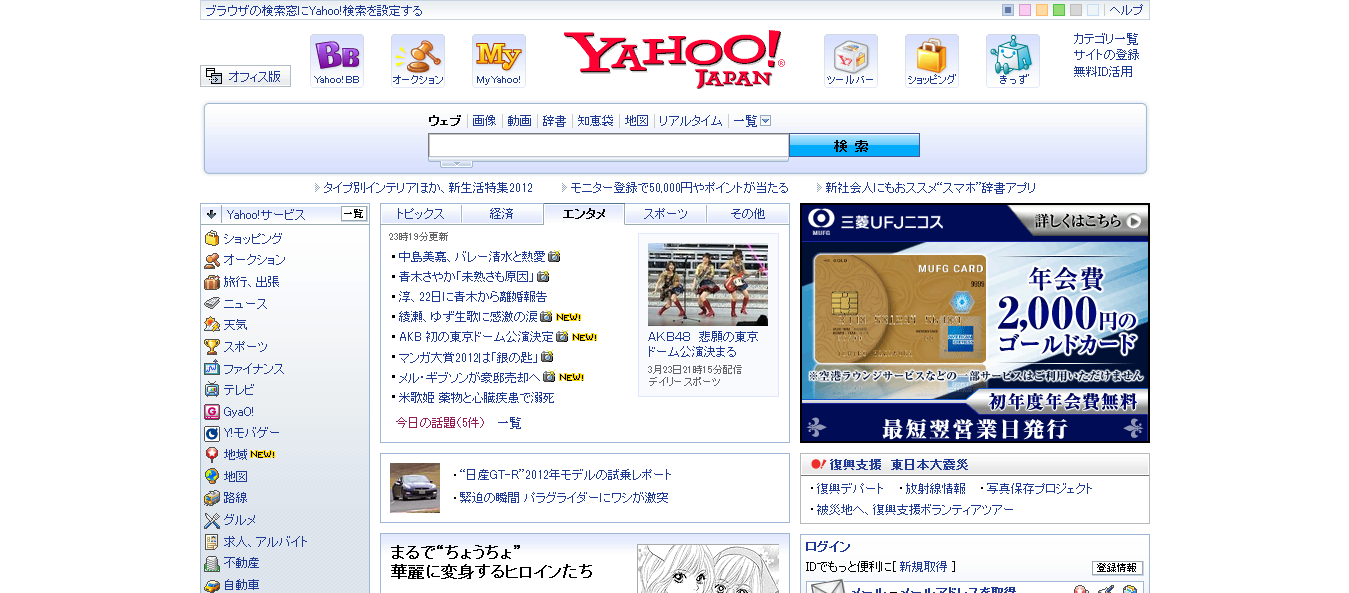Open the 新規取得 link in login box
Screen dimensions: 1349x593
(923, 567)
